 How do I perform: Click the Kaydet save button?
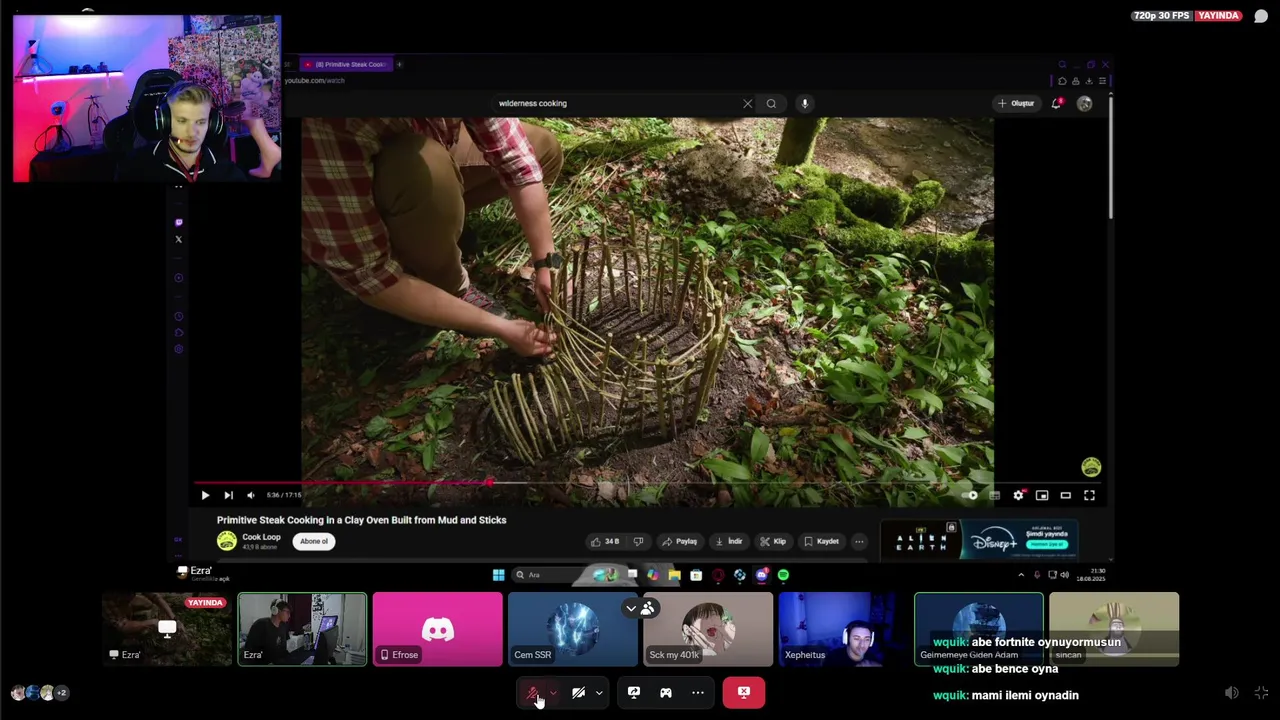tap(822, 541)
